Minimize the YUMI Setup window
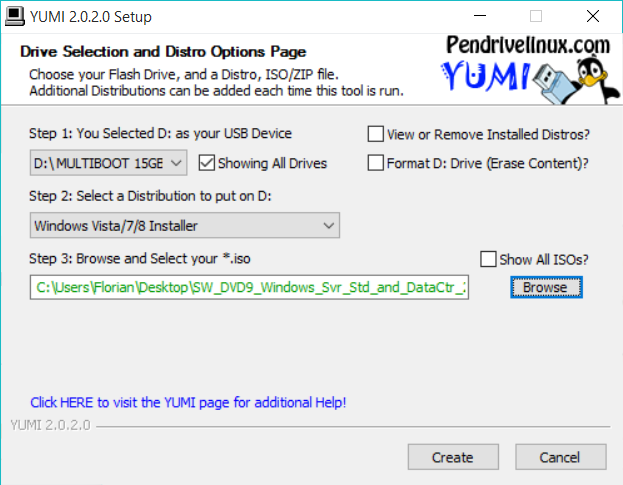Image resolution: width=623 pixels, height=485 pixels. tap(480, 16)
